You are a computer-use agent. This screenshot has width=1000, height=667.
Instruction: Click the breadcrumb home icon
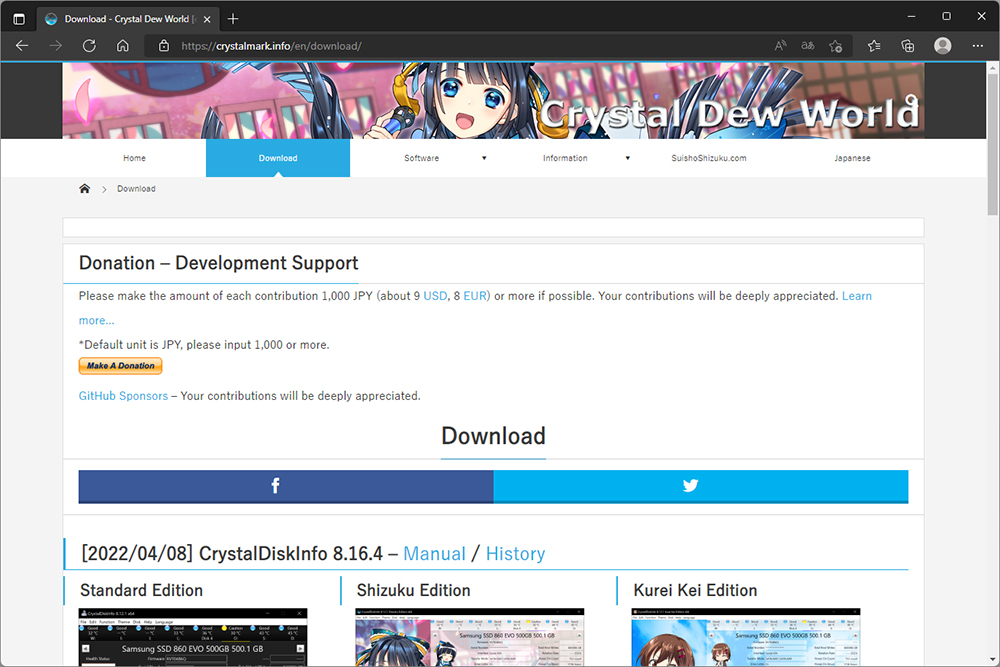pyautogui.click(x=84, y=189)
